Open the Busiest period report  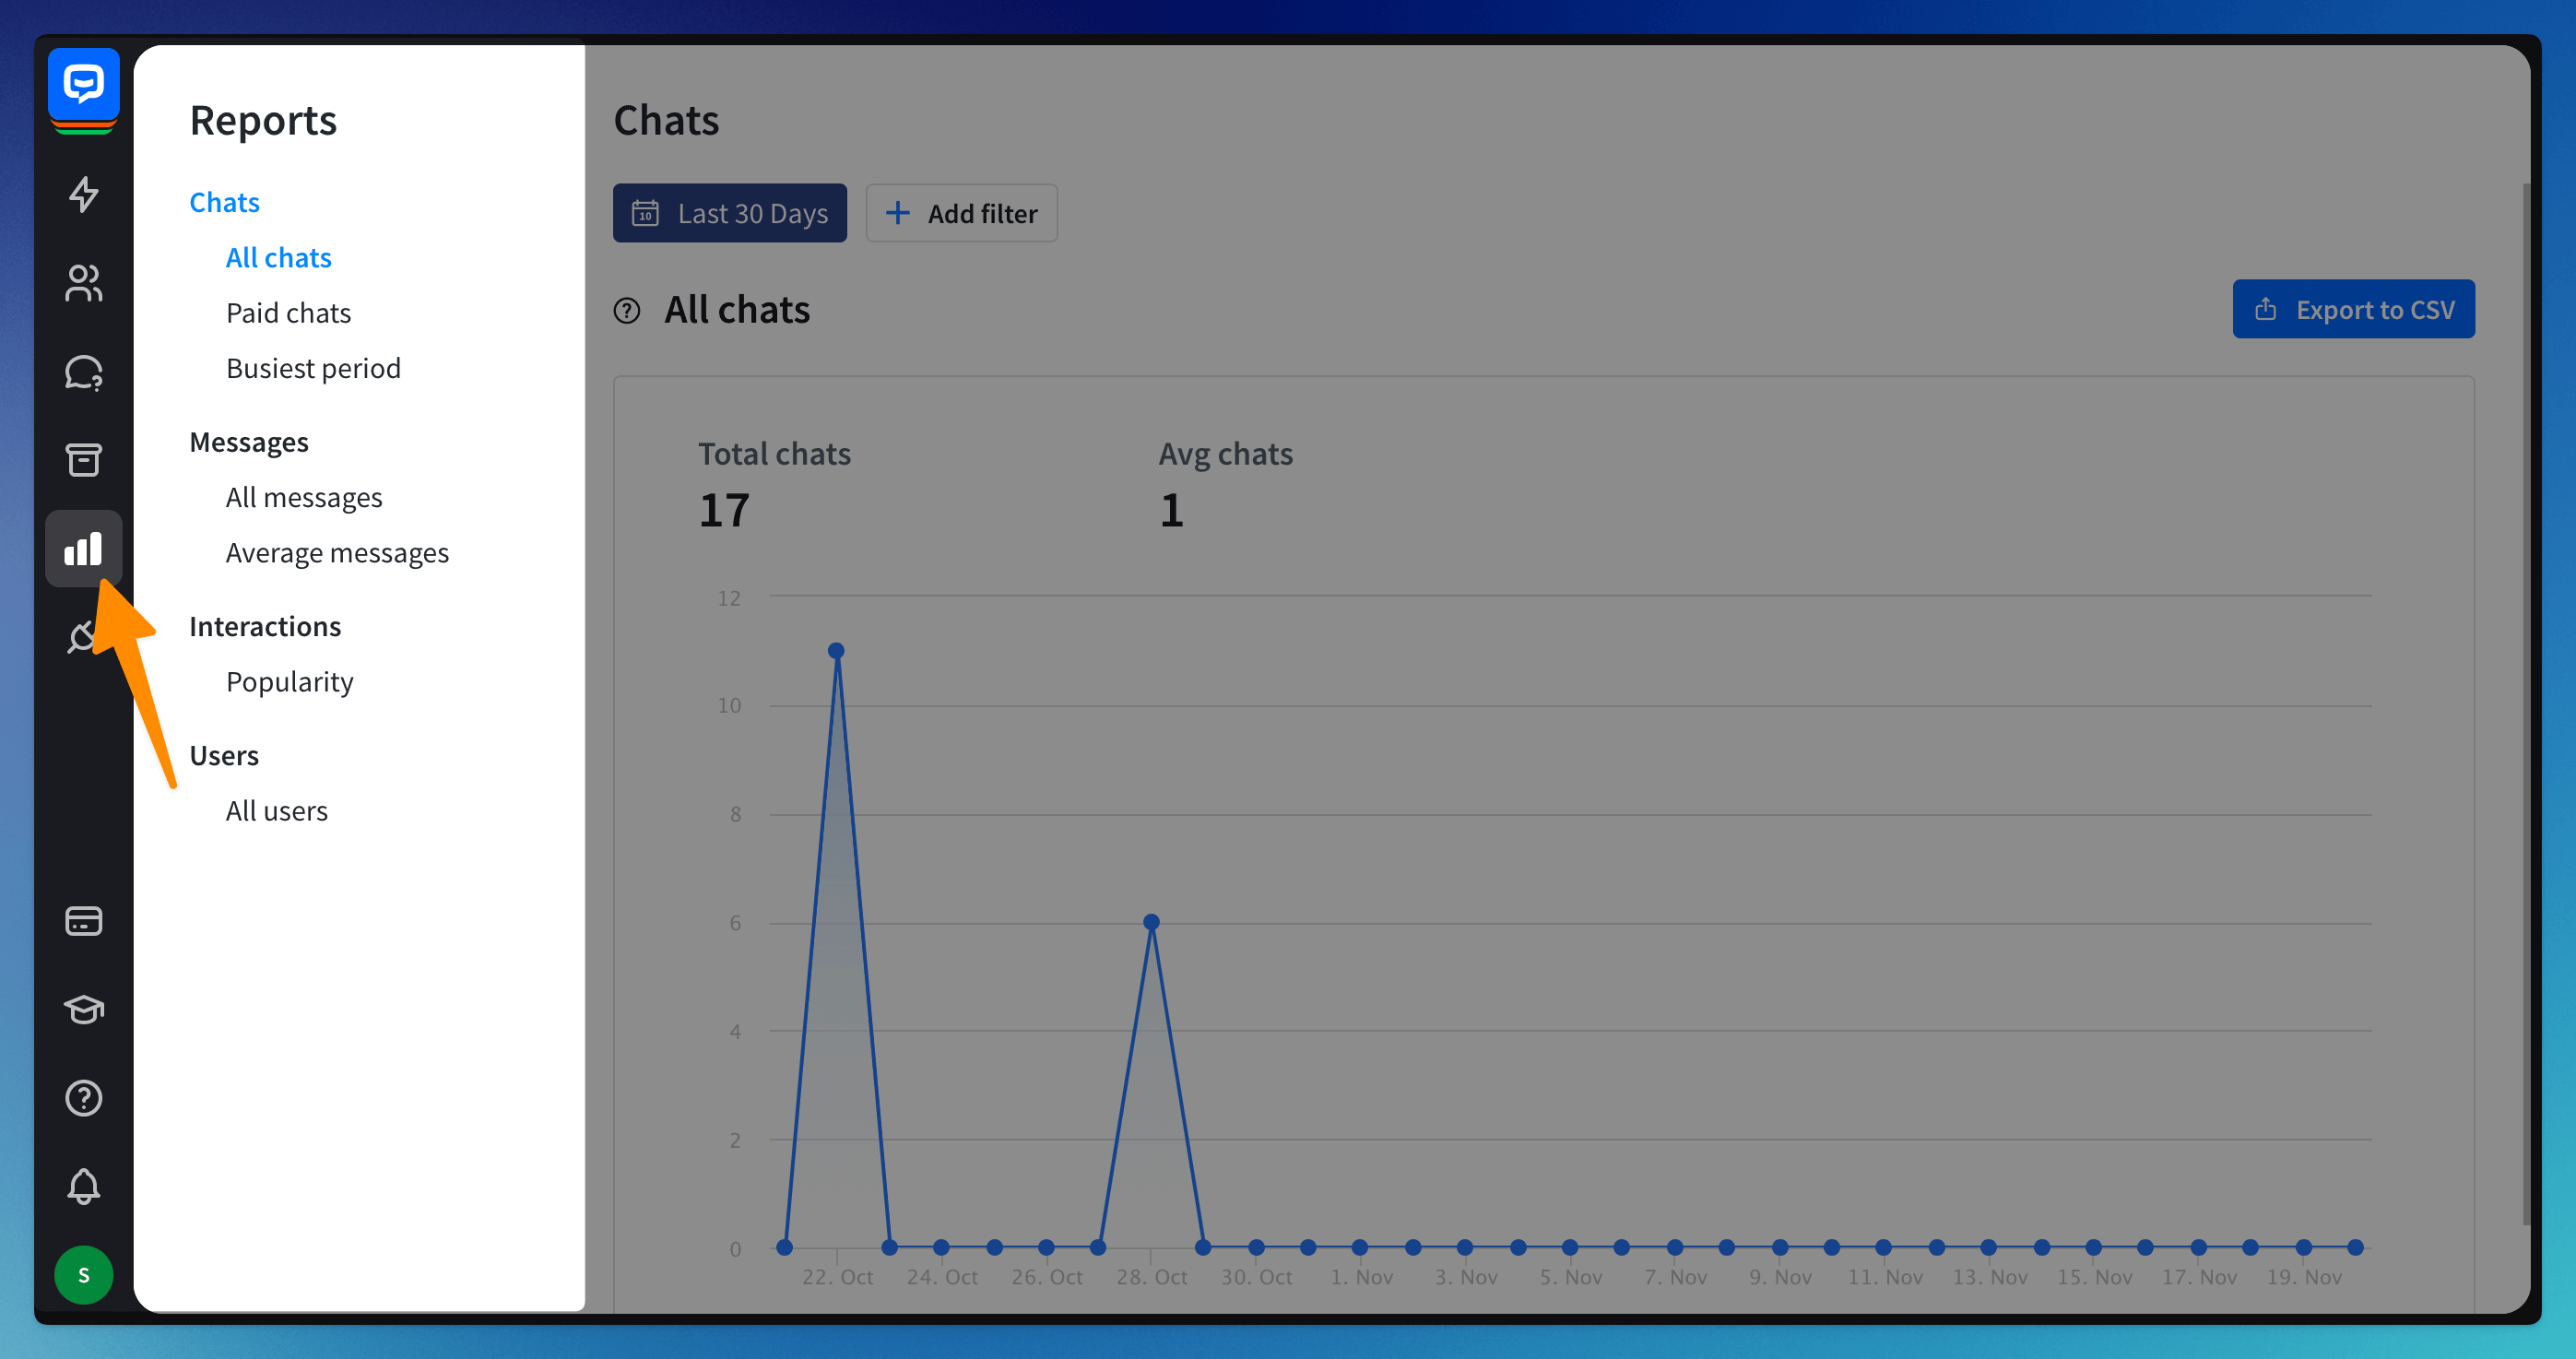pos(313,368)
